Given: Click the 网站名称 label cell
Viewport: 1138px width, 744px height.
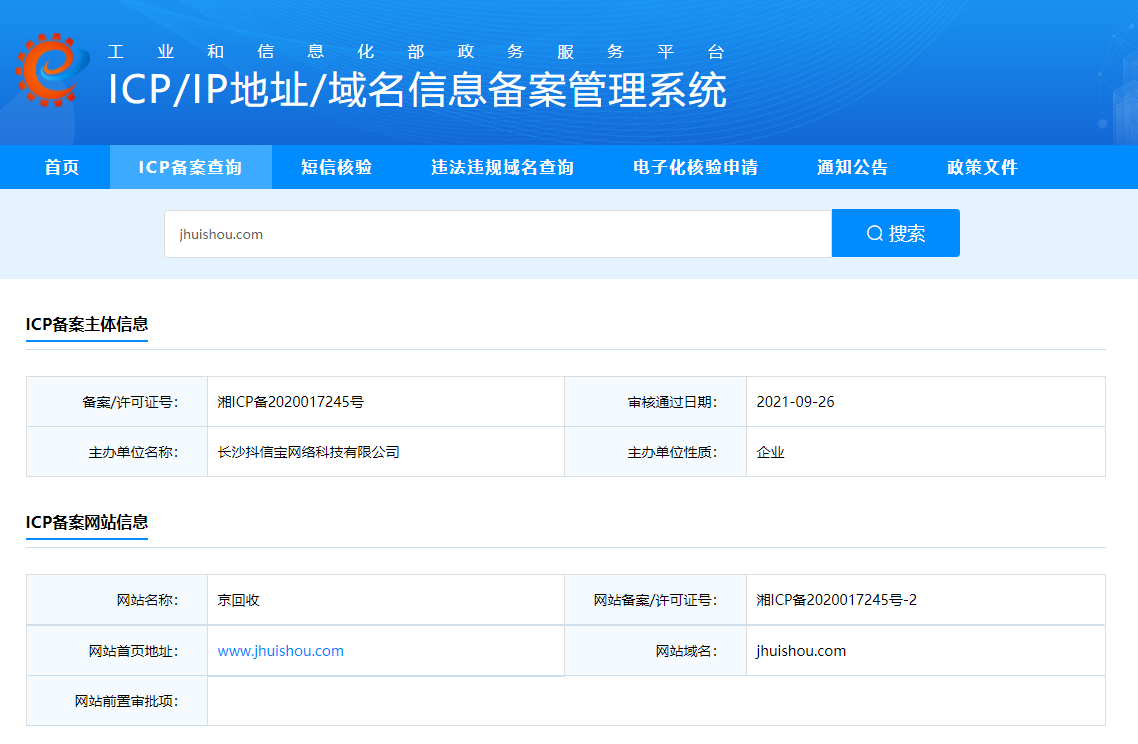Looking at the screenshot, I should [117, 600].
